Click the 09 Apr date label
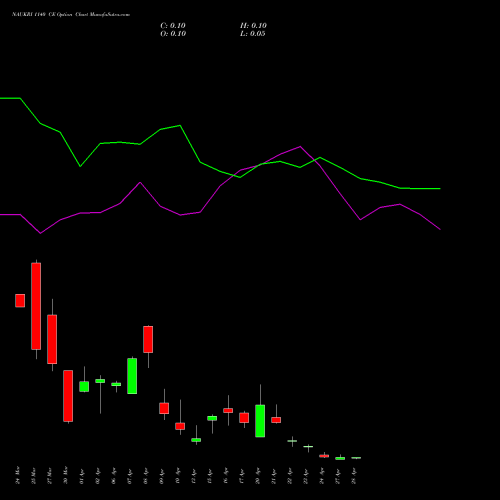This screenshot has width=500, height=500. [162, 476]
